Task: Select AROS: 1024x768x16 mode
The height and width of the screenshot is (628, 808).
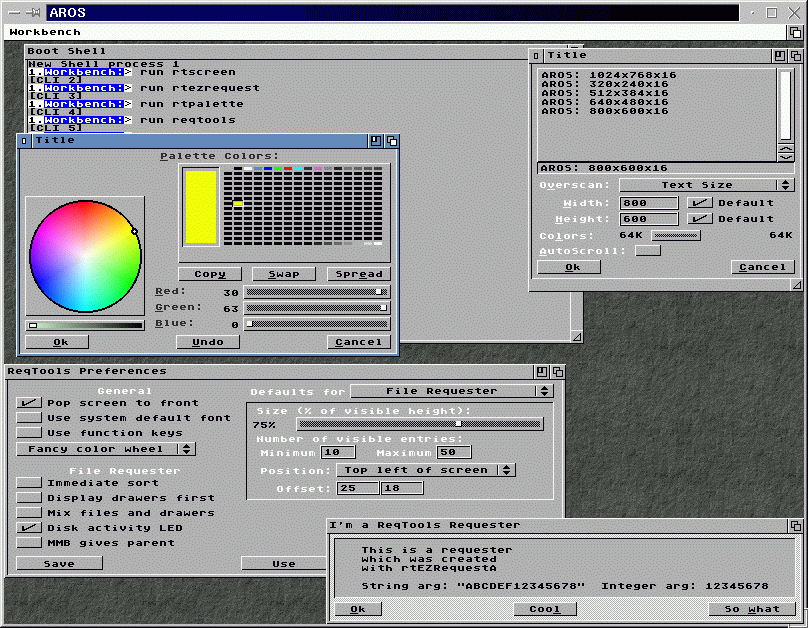Action: point(608,75)
